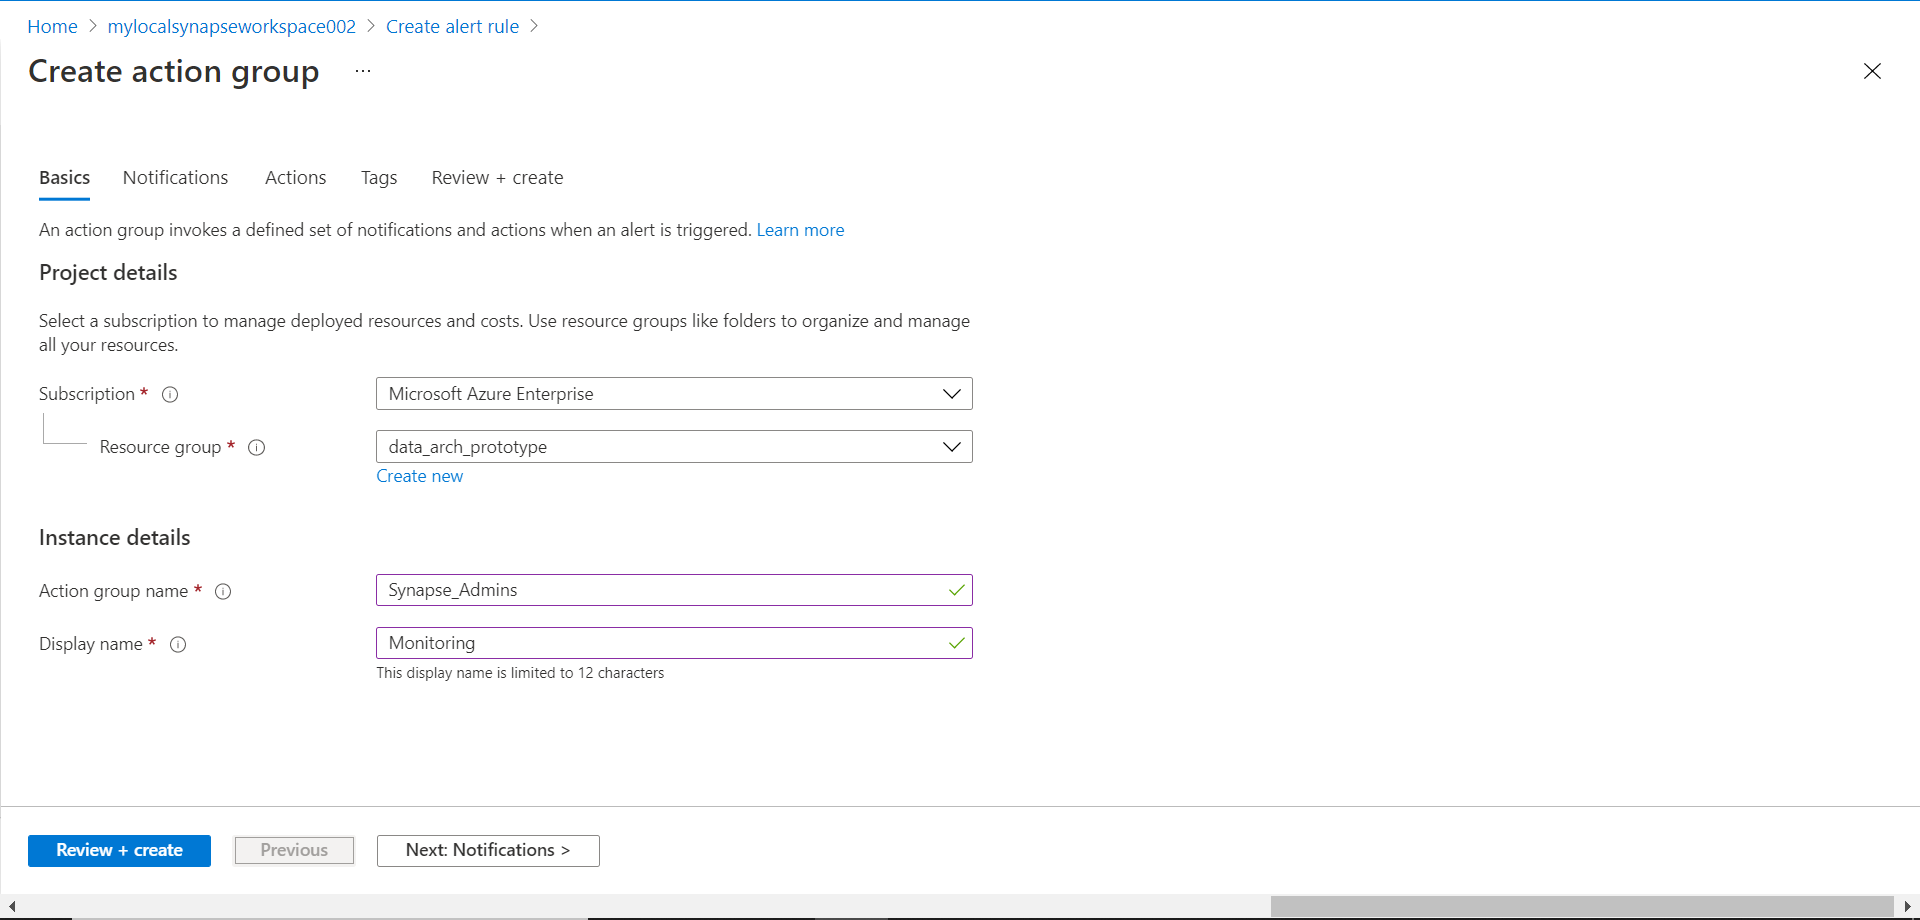The height and width of the screenshot is (920, 1920).
Task: Expand the Resource group dropdown
Action: pos(951,447)
